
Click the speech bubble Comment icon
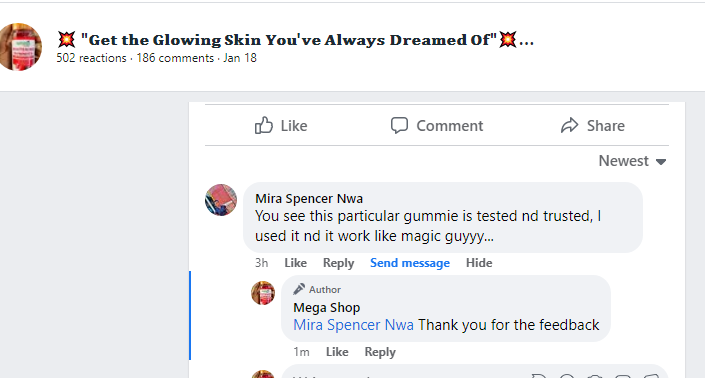click(399, 125)
